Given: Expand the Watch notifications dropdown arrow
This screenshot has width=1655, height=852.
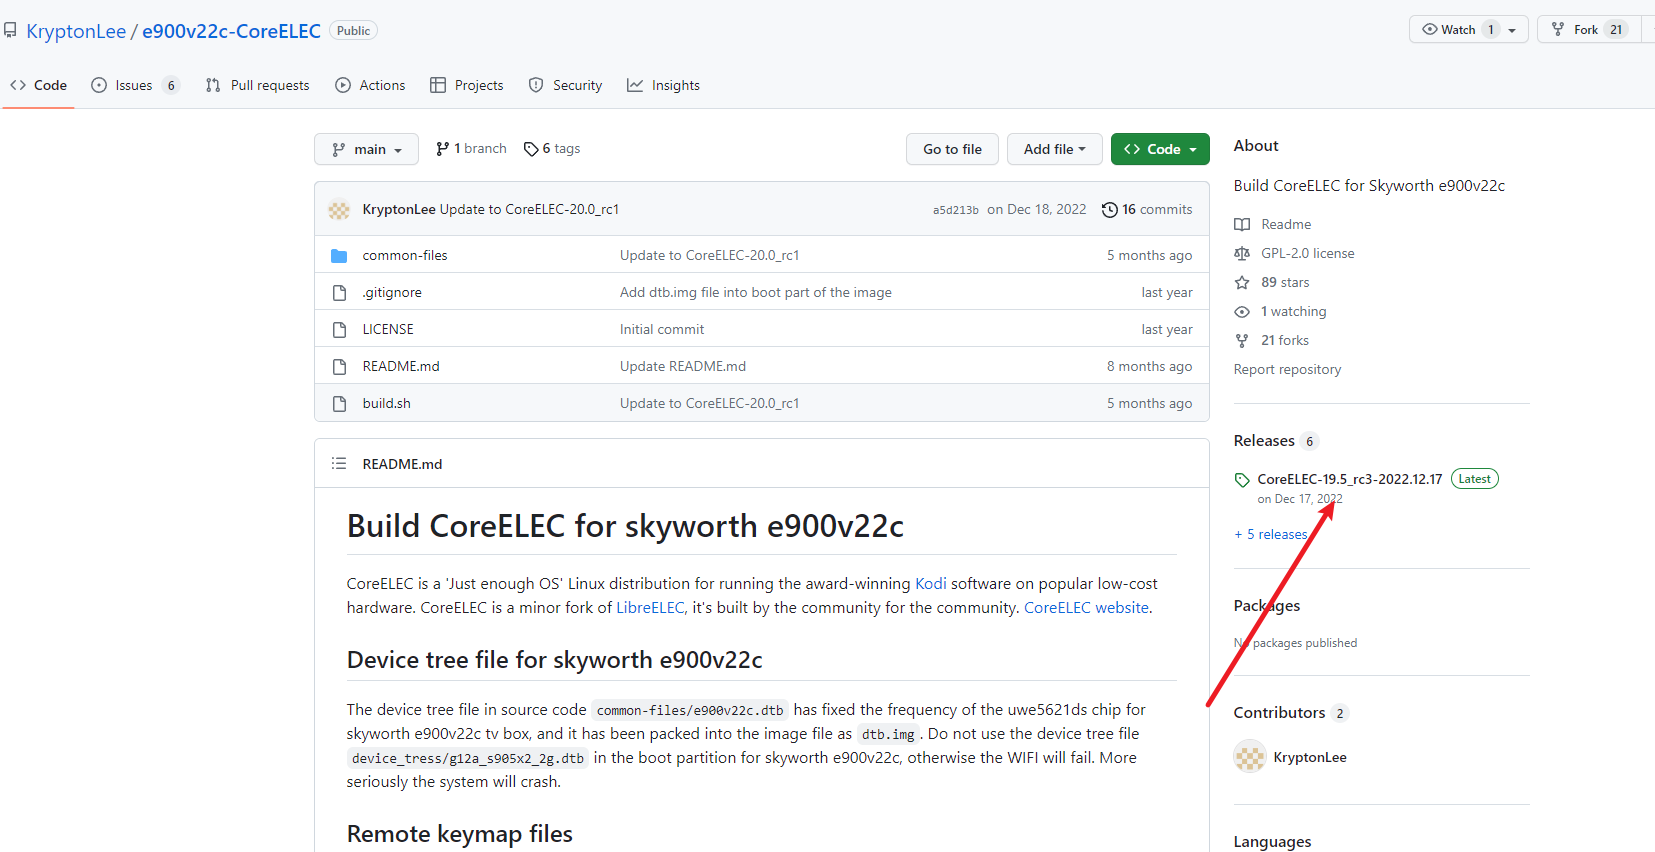Looking at the screenshot, I should (1512, 30).
